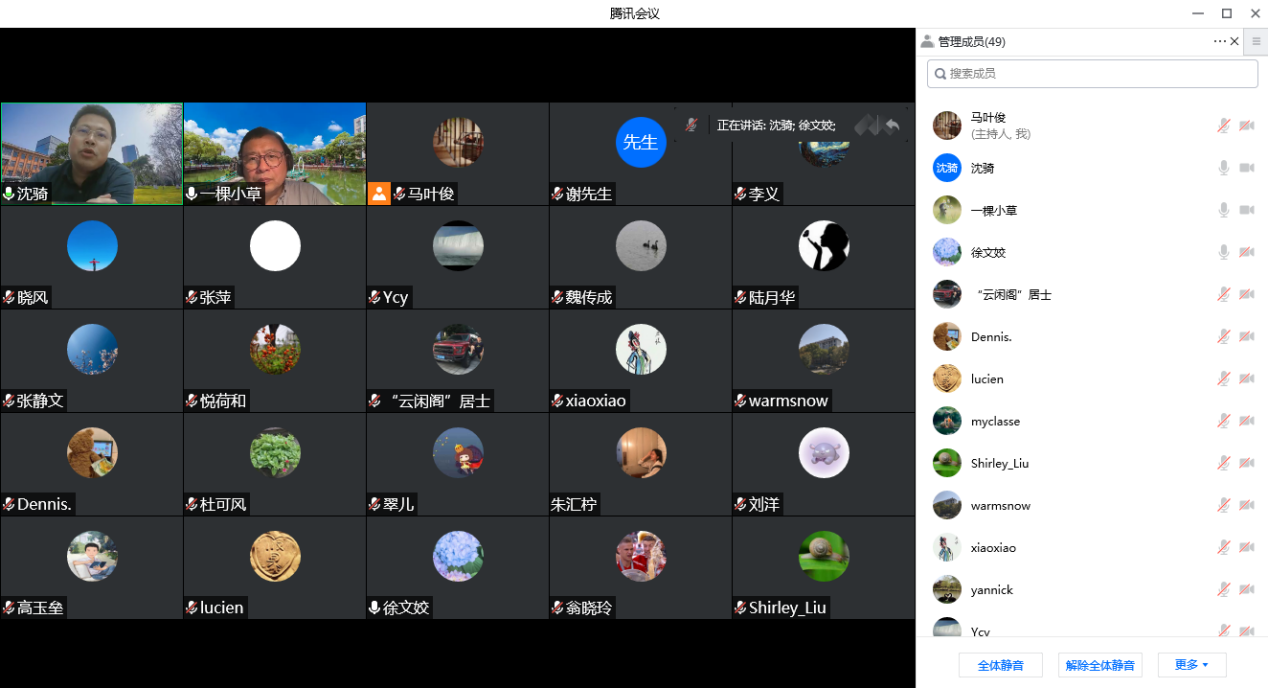Click the 搜索成员 search field
Image resolution: width=1268 pixels, height=688 pixels.
tap(1092, 74)
